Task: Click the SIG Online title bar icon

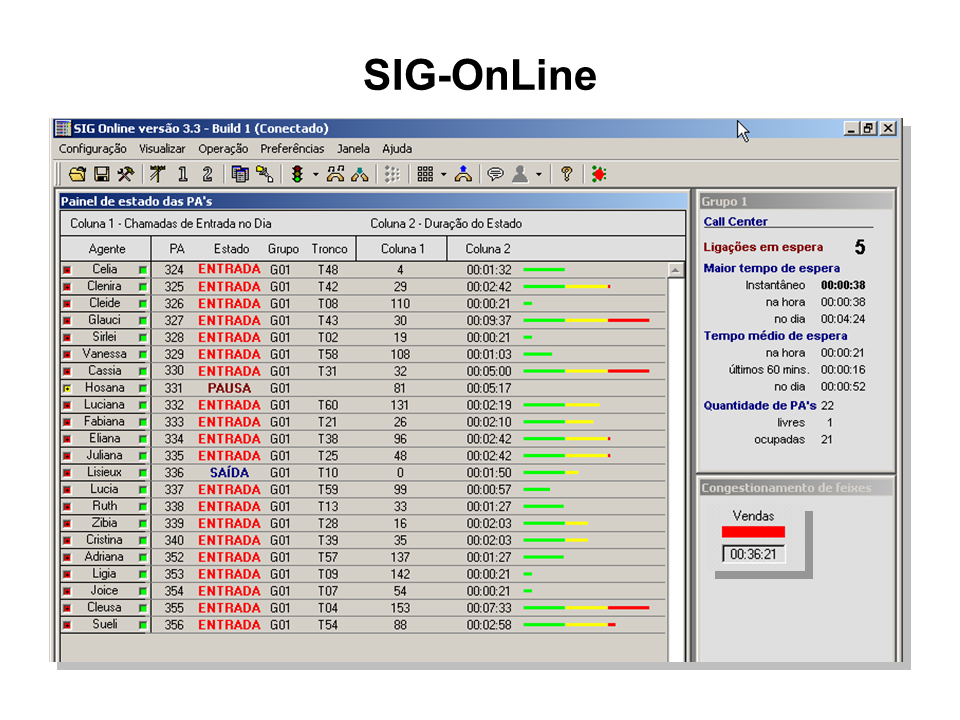Action: coord(62,128)
